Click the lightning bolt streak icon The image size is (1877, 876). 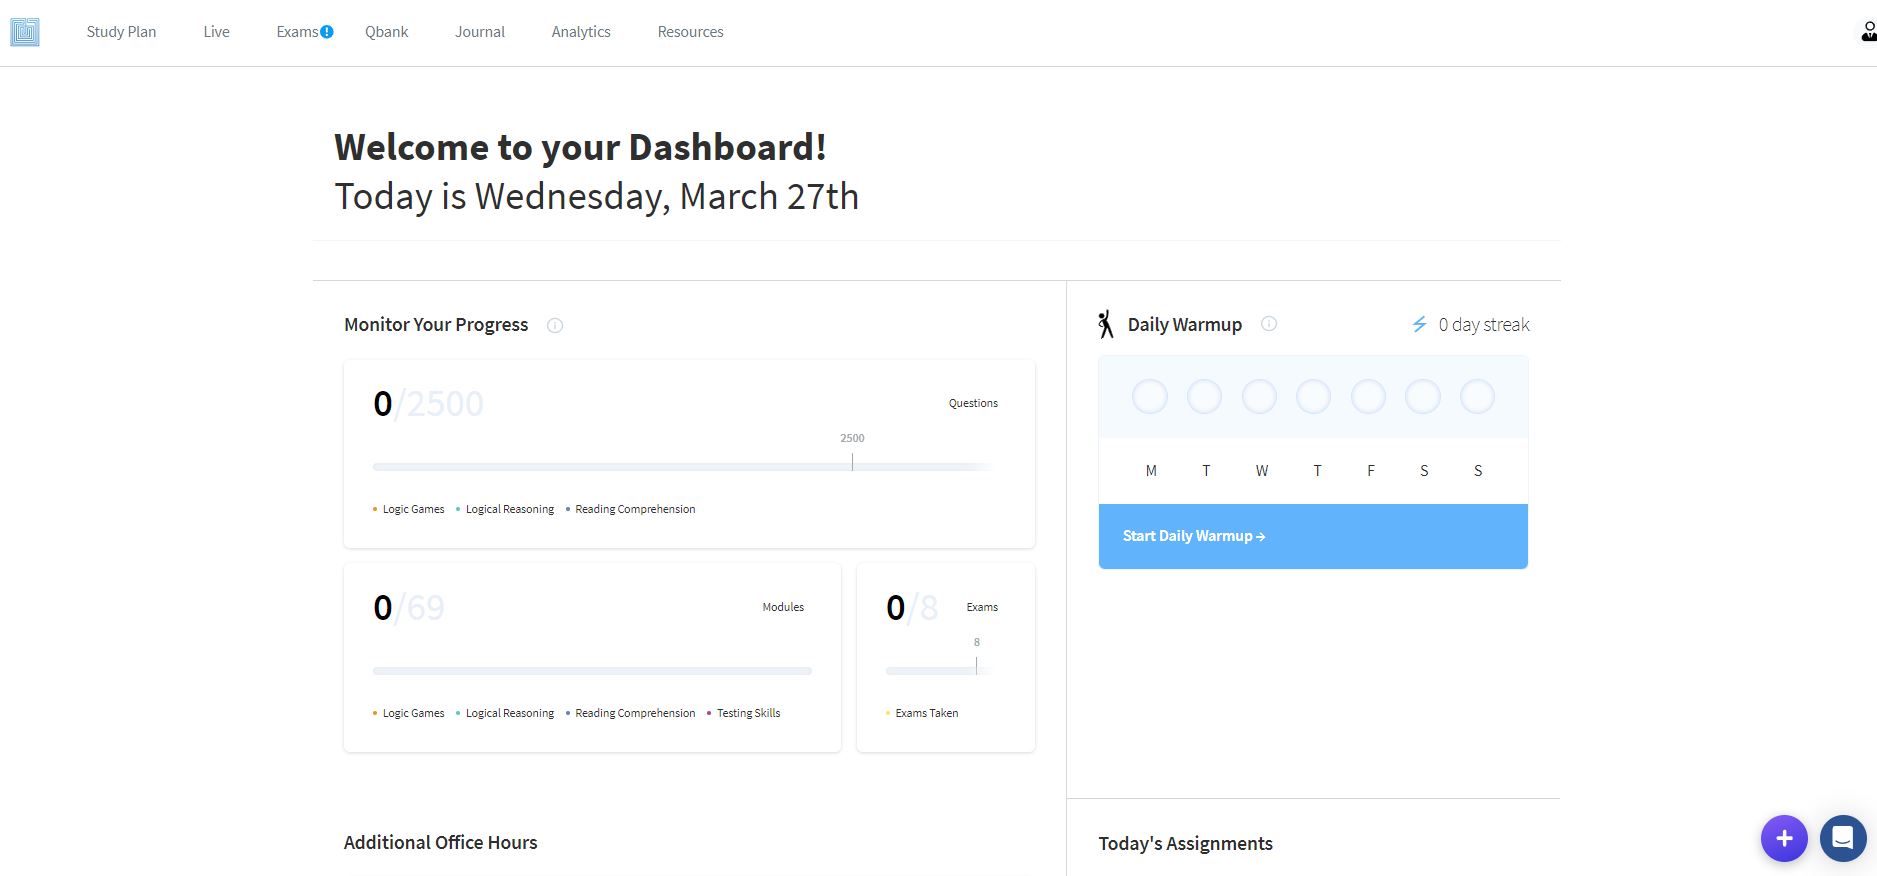pos(1419,324)
